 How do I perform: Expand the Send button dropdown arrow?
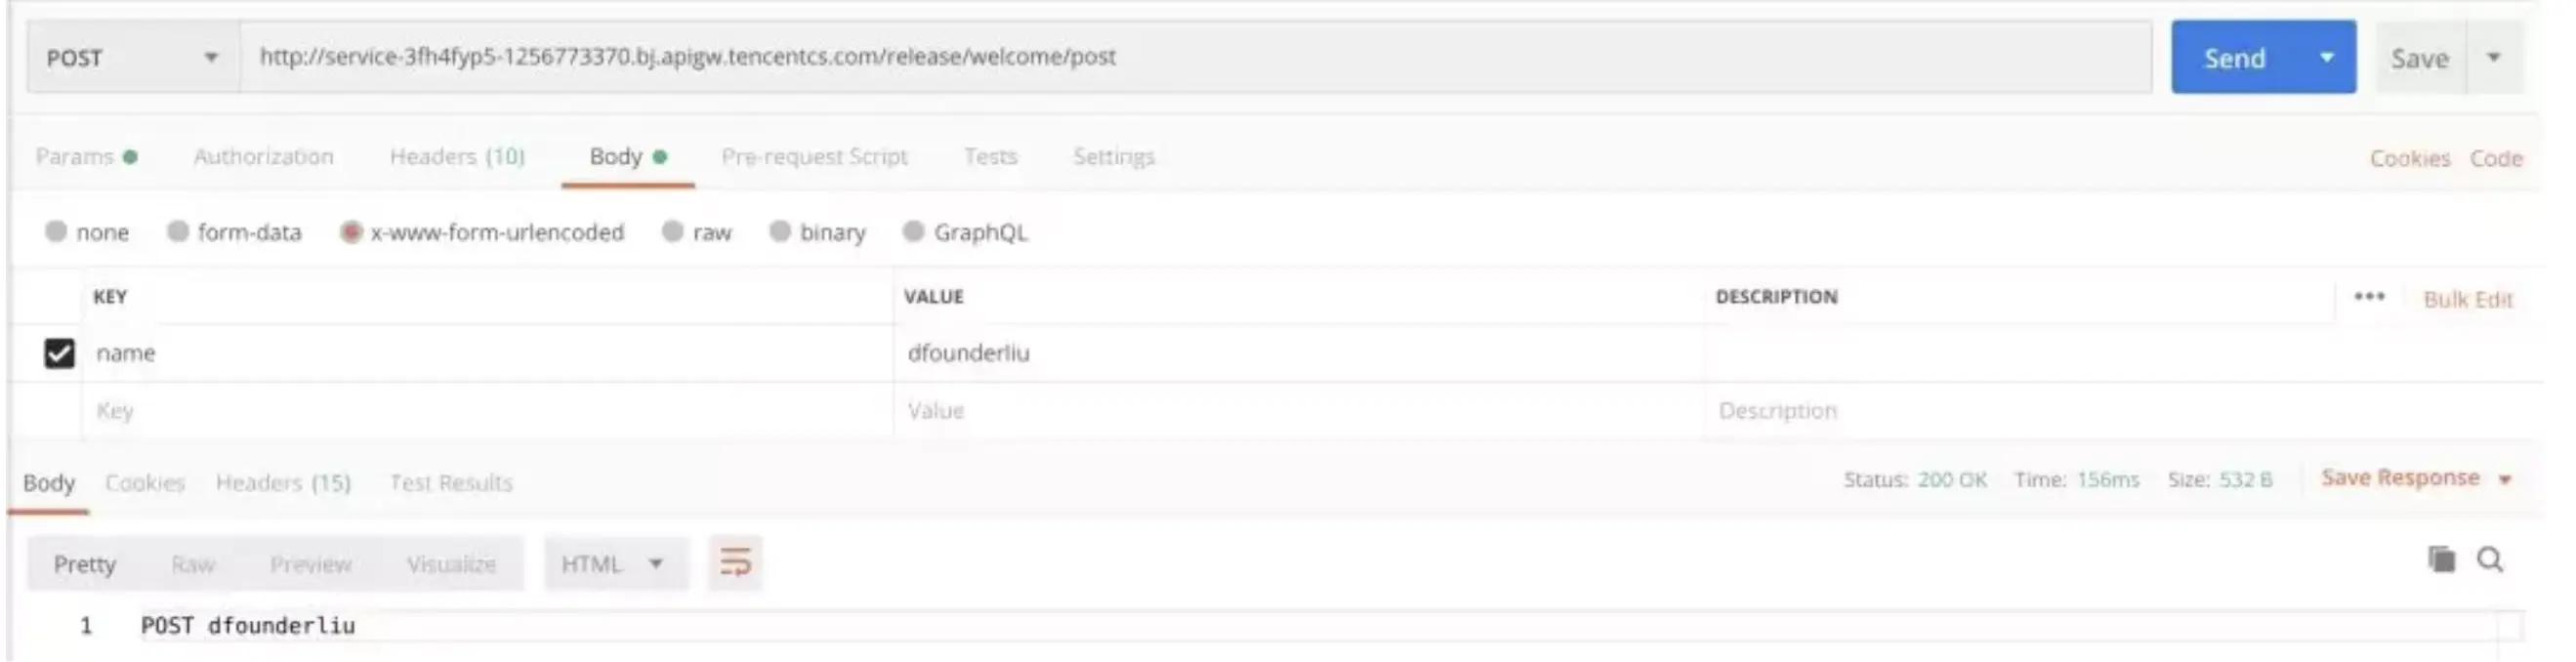[x=2327, y=58]
